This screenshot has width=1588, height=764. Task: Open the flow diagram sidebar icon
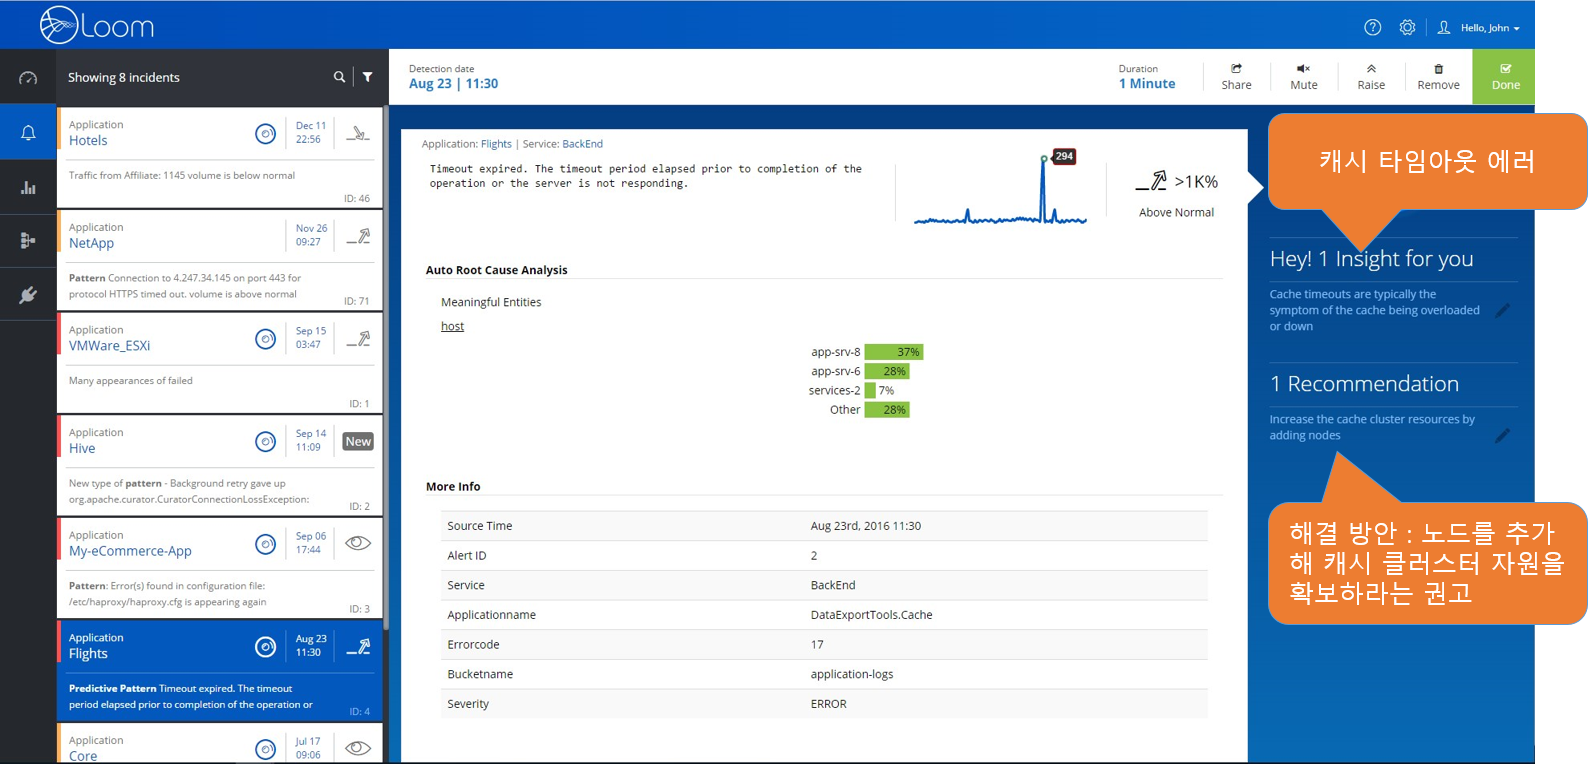click(x=28, y=240)
